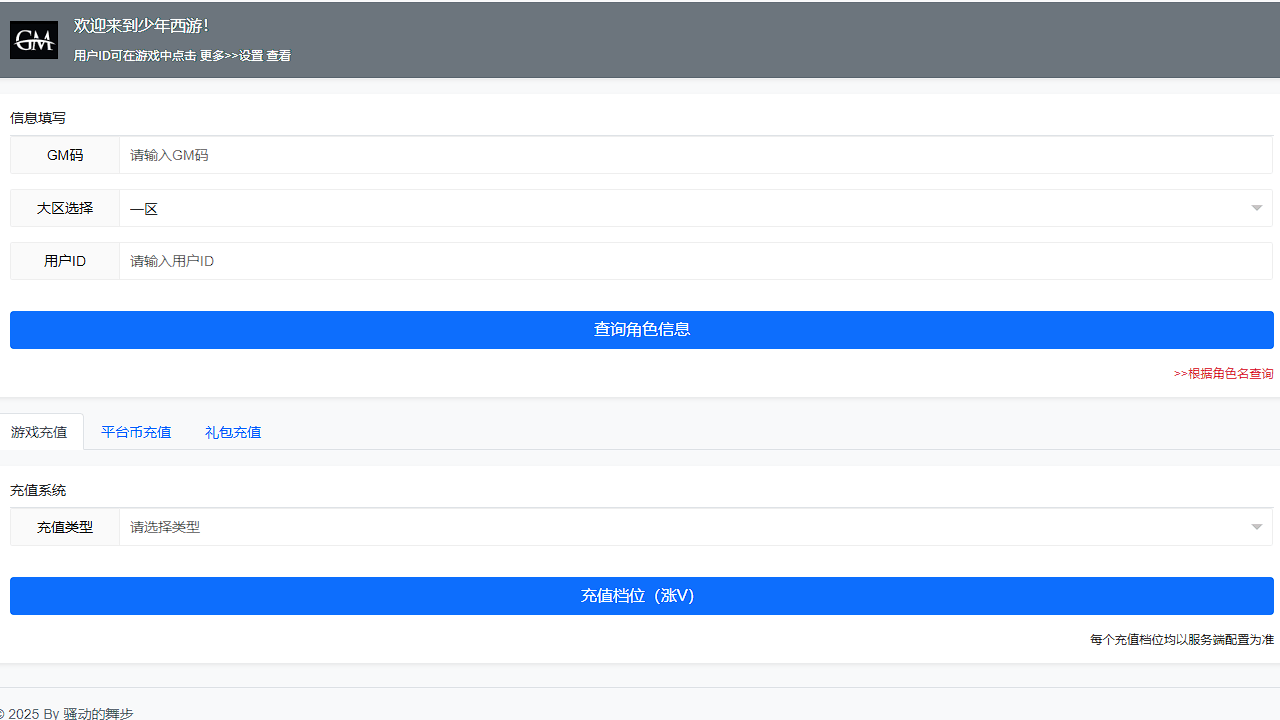Switch to the 平台币充值 tab
1280x720 pixels.
pos(136,432)
